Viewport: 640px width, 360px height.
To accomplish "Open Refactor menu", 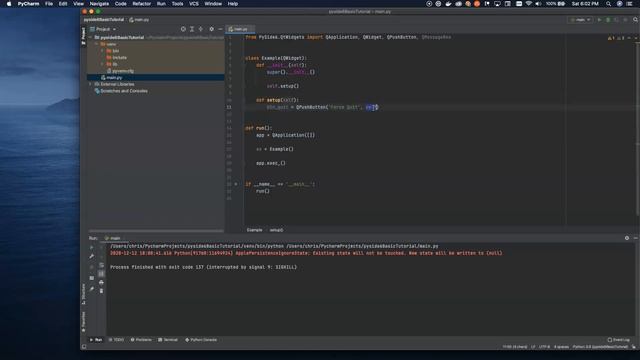I will point(142,4).
